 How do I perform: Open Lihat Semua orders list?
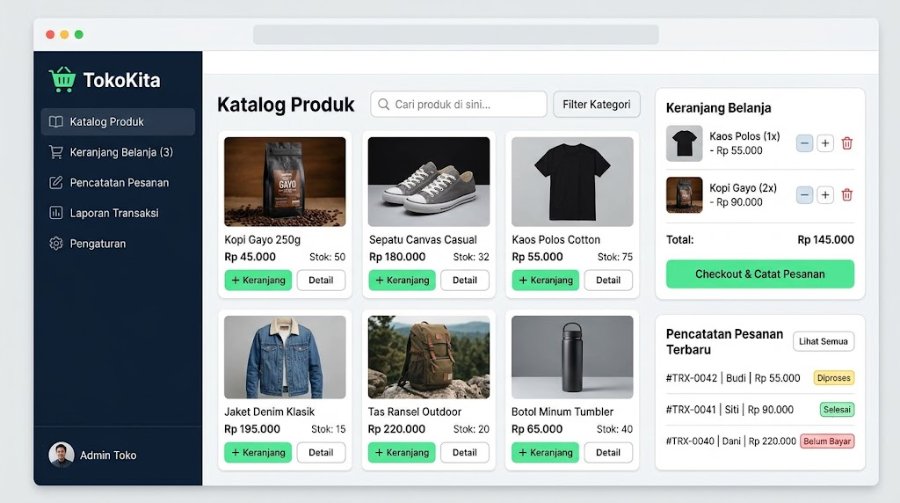coord(823,341)
